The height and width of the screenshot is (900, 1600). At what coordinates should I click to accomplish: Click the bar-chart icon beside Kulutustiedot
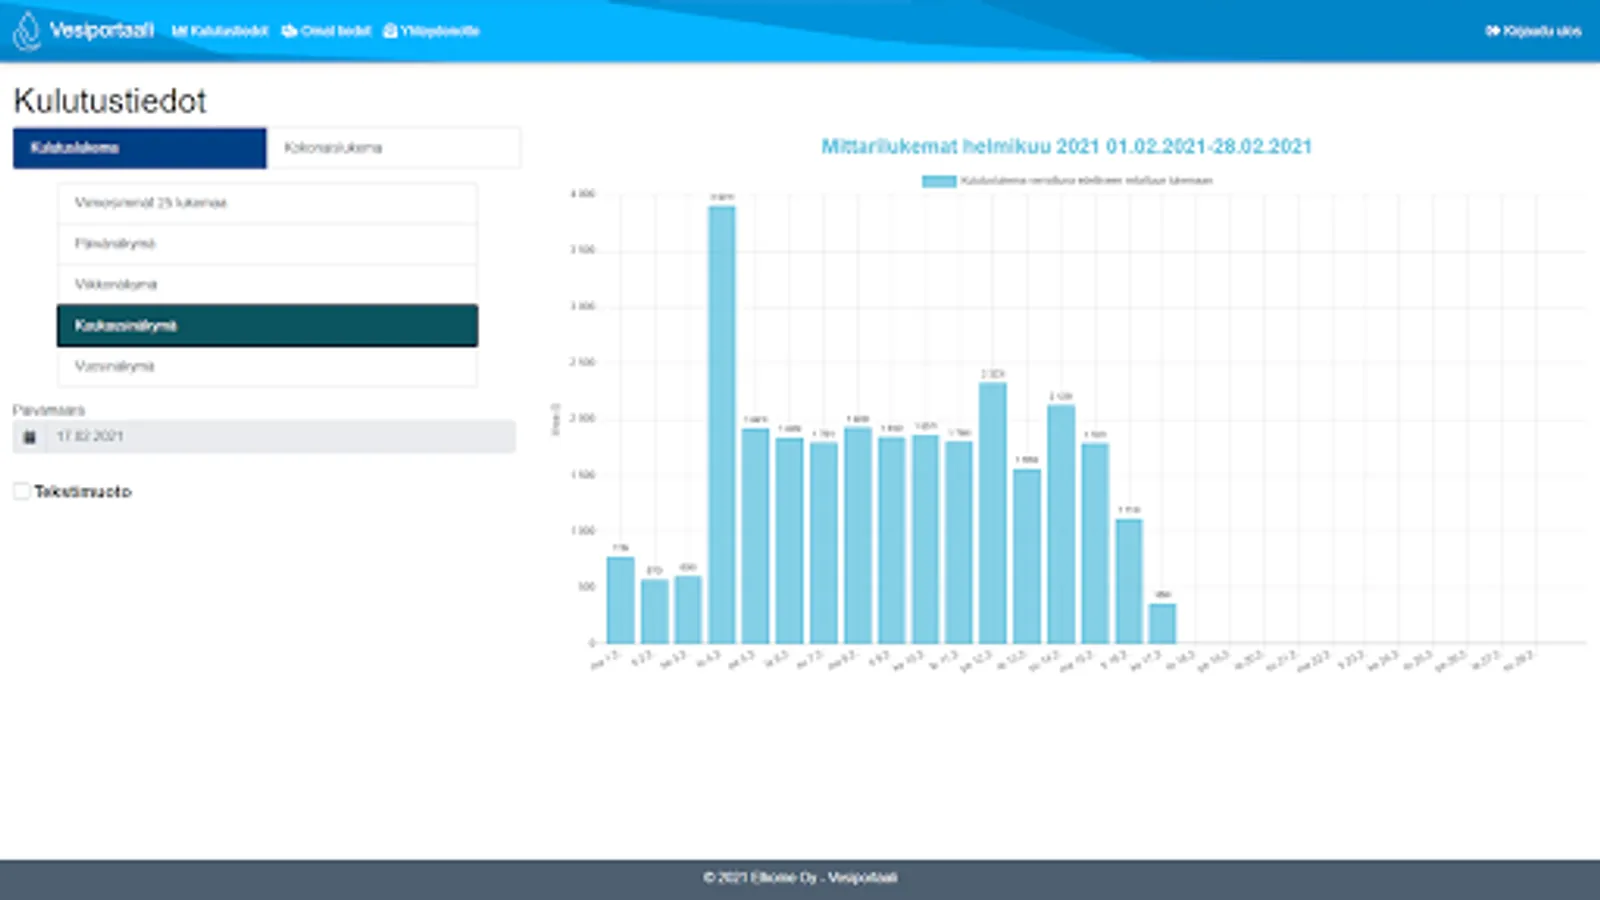point(180,31)
